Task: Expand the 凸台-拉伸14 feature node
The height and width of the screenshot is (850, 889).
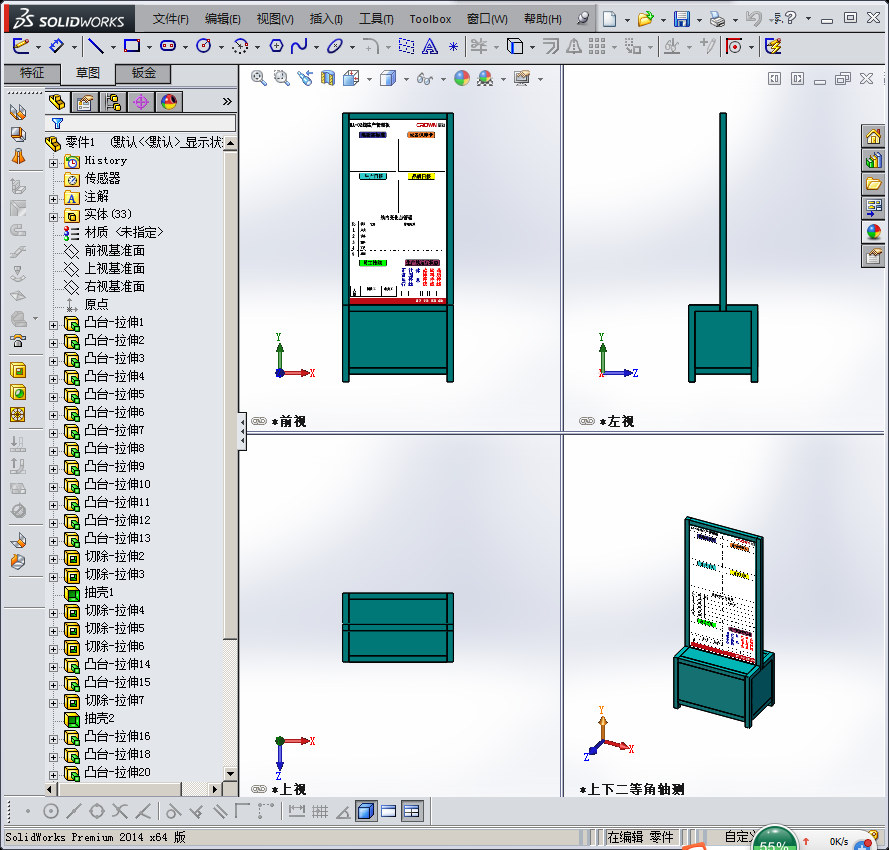Action: 53,667
